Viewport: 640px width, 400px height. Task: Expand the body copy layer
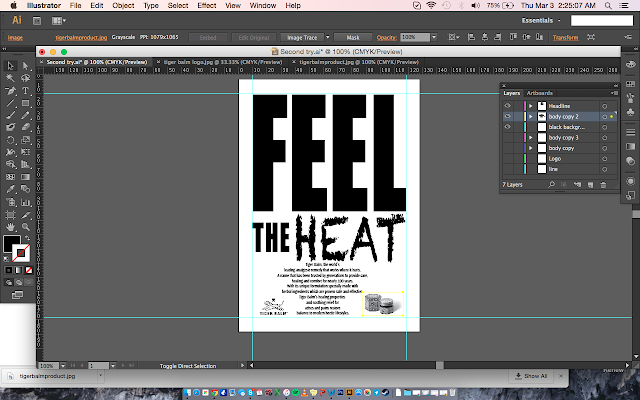click(531, 148)
